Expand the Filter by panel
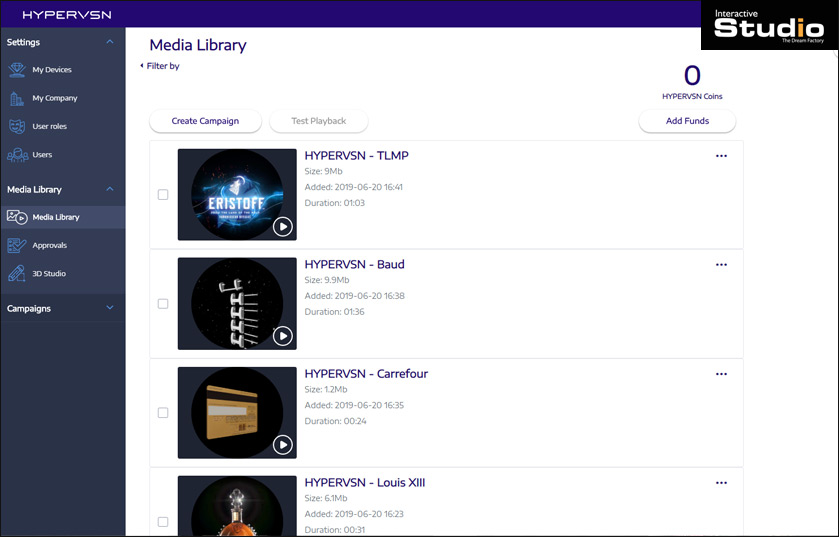Viewport: 839px width, 537px height. 159,66
